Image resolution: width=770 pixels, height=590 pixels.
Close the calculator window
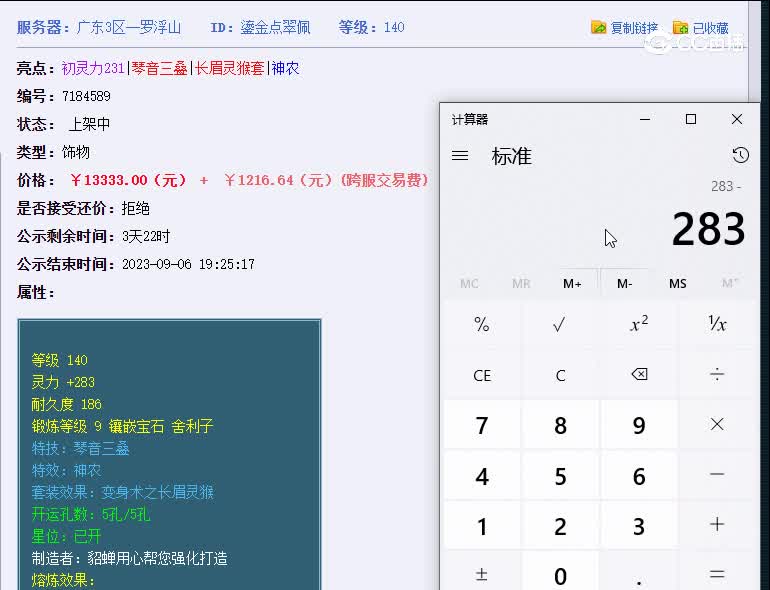coord(737,119)
